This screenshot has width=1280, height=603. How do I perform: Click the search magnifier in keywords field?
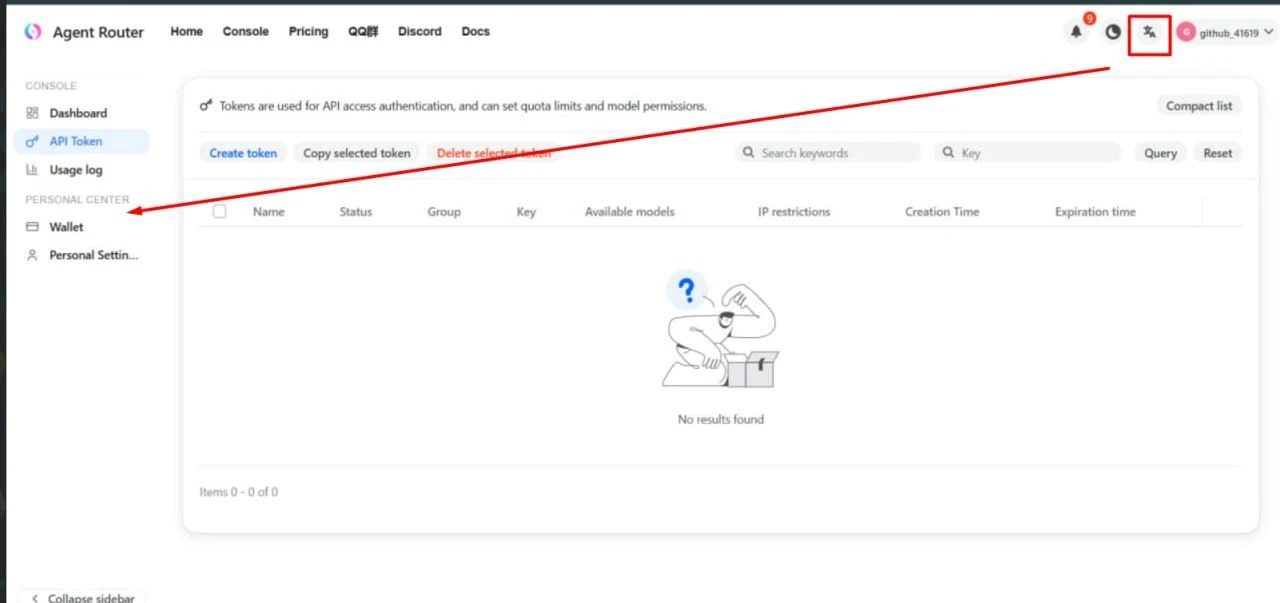coord(748,153)
